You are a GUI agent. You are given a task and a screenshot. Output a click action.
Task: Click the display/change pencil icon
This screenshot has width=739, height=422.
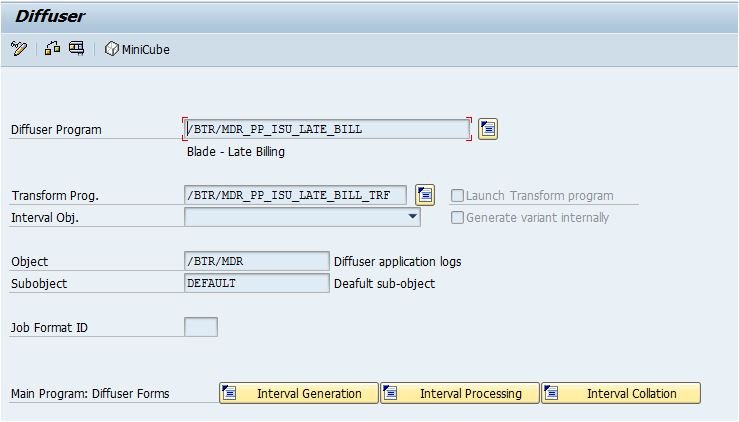(19, 48)
